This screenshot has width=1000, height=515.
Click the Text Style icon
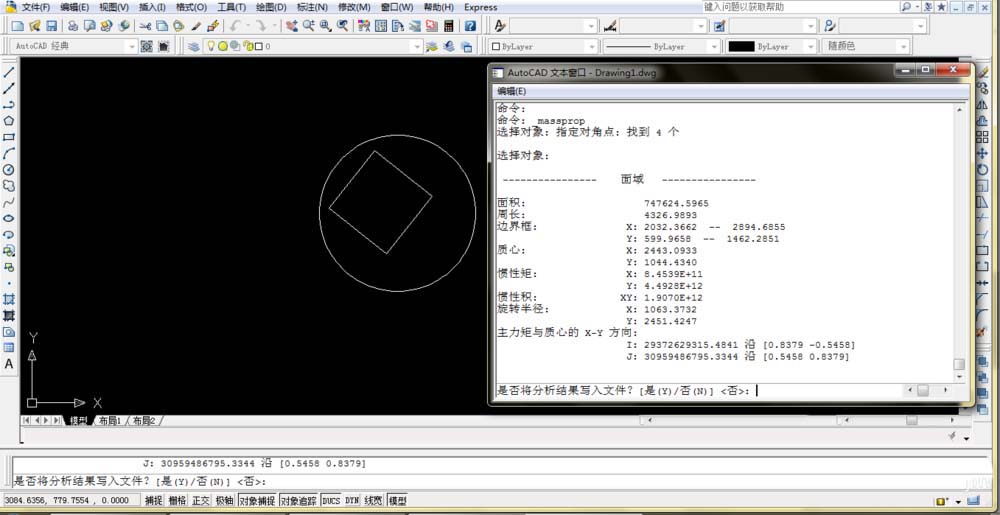pyautogui.click(x=500, y=26)
